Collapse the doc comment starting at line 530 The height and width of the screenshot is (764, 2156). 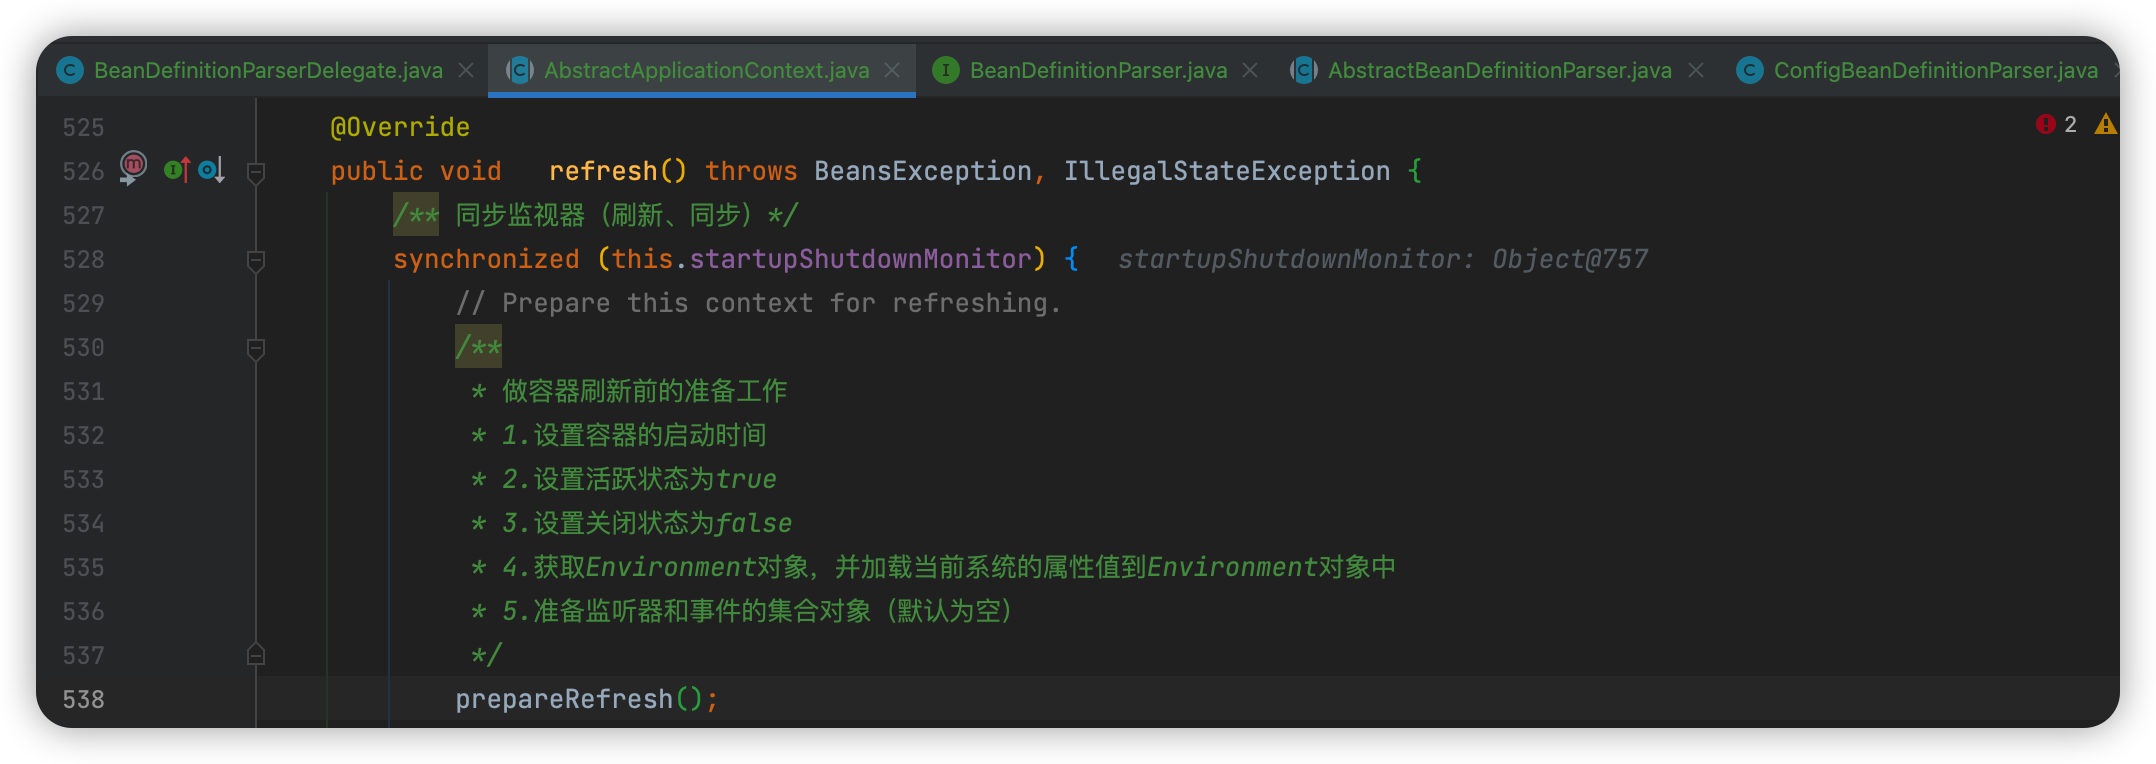pyautogui.click(x=256, y=348)
